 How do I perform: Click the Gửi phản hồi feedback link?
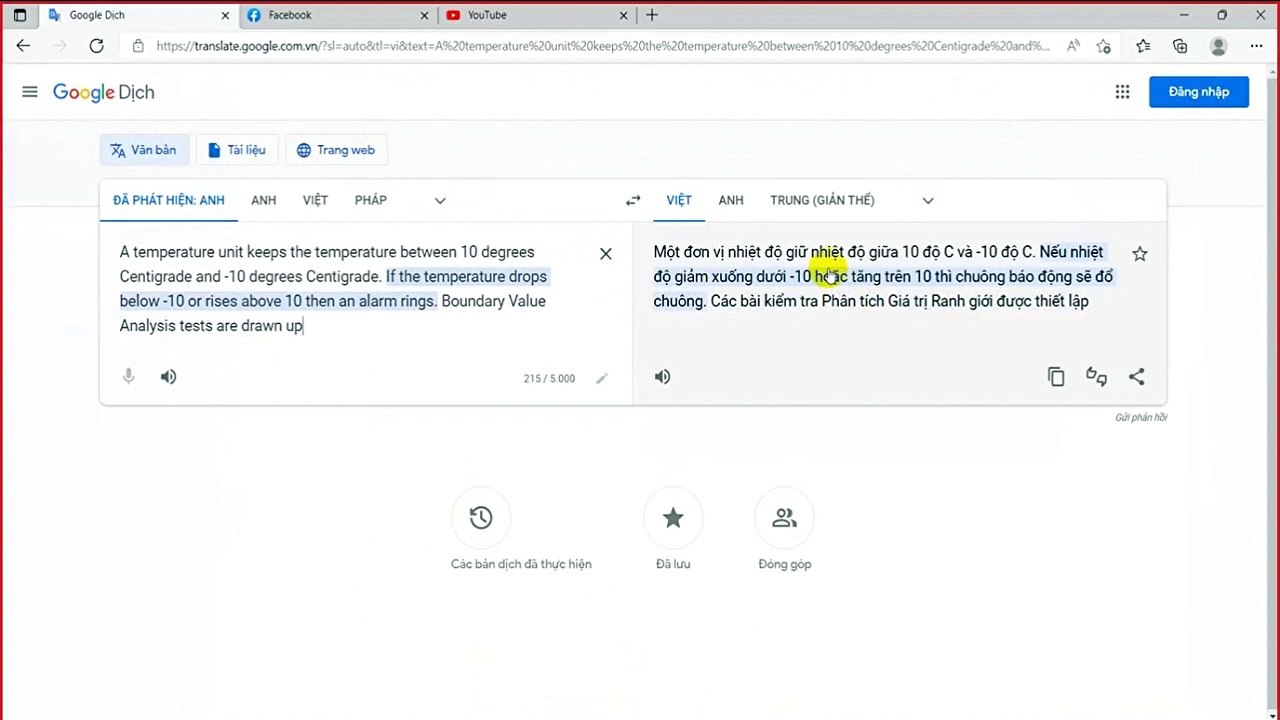point(1141,417)
